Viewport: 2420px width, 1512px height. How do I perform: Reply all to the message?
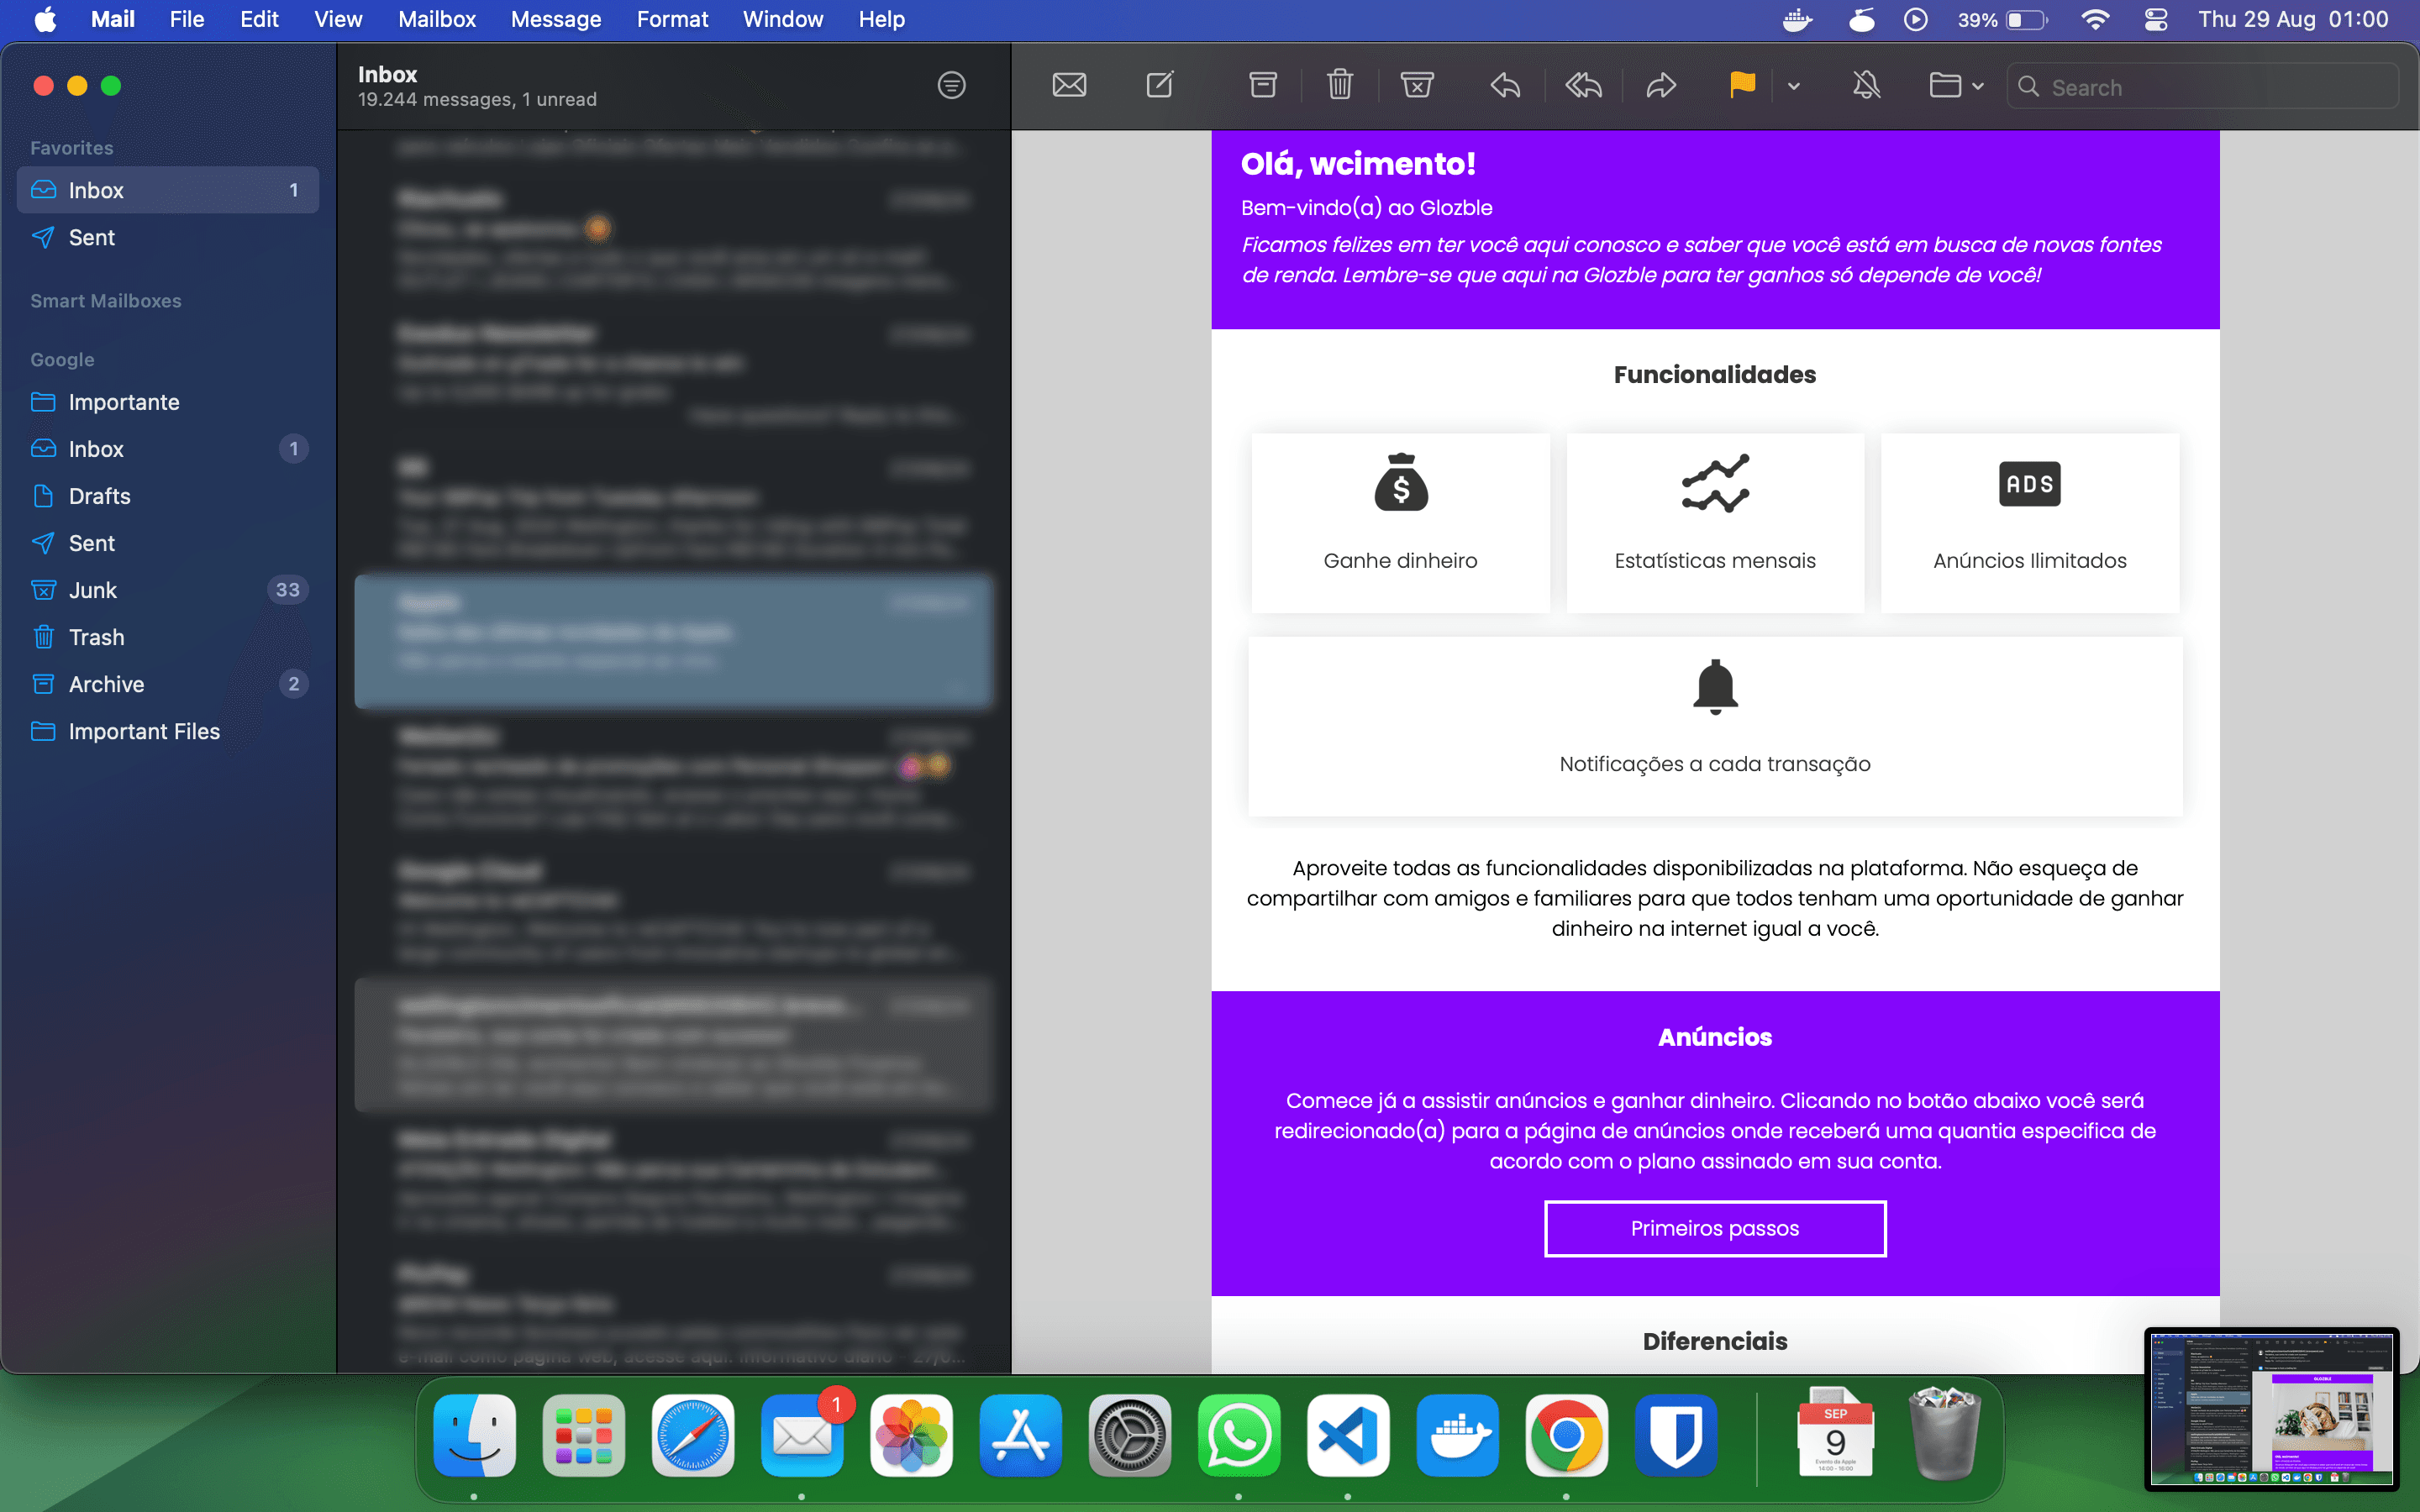click(x=1583, y=86)
